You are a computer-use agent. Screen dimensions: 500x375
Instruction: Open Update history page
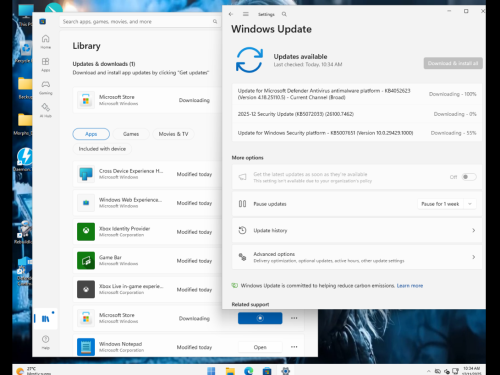[357, 230]
